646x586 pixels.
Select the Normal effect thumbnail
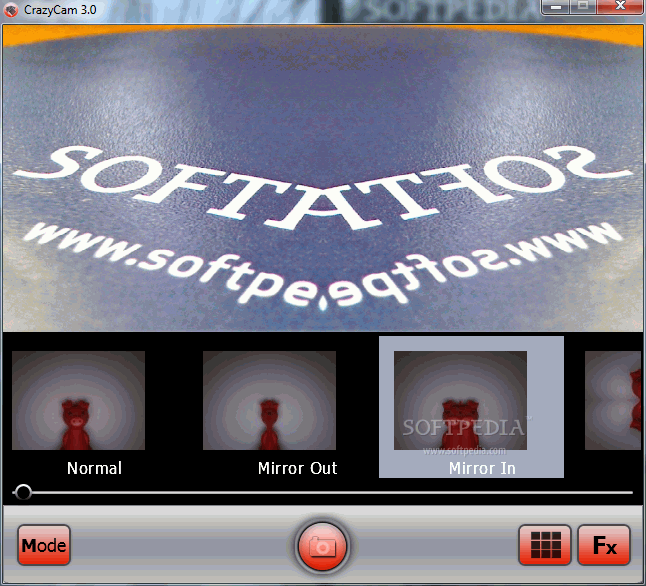(78, 400)
